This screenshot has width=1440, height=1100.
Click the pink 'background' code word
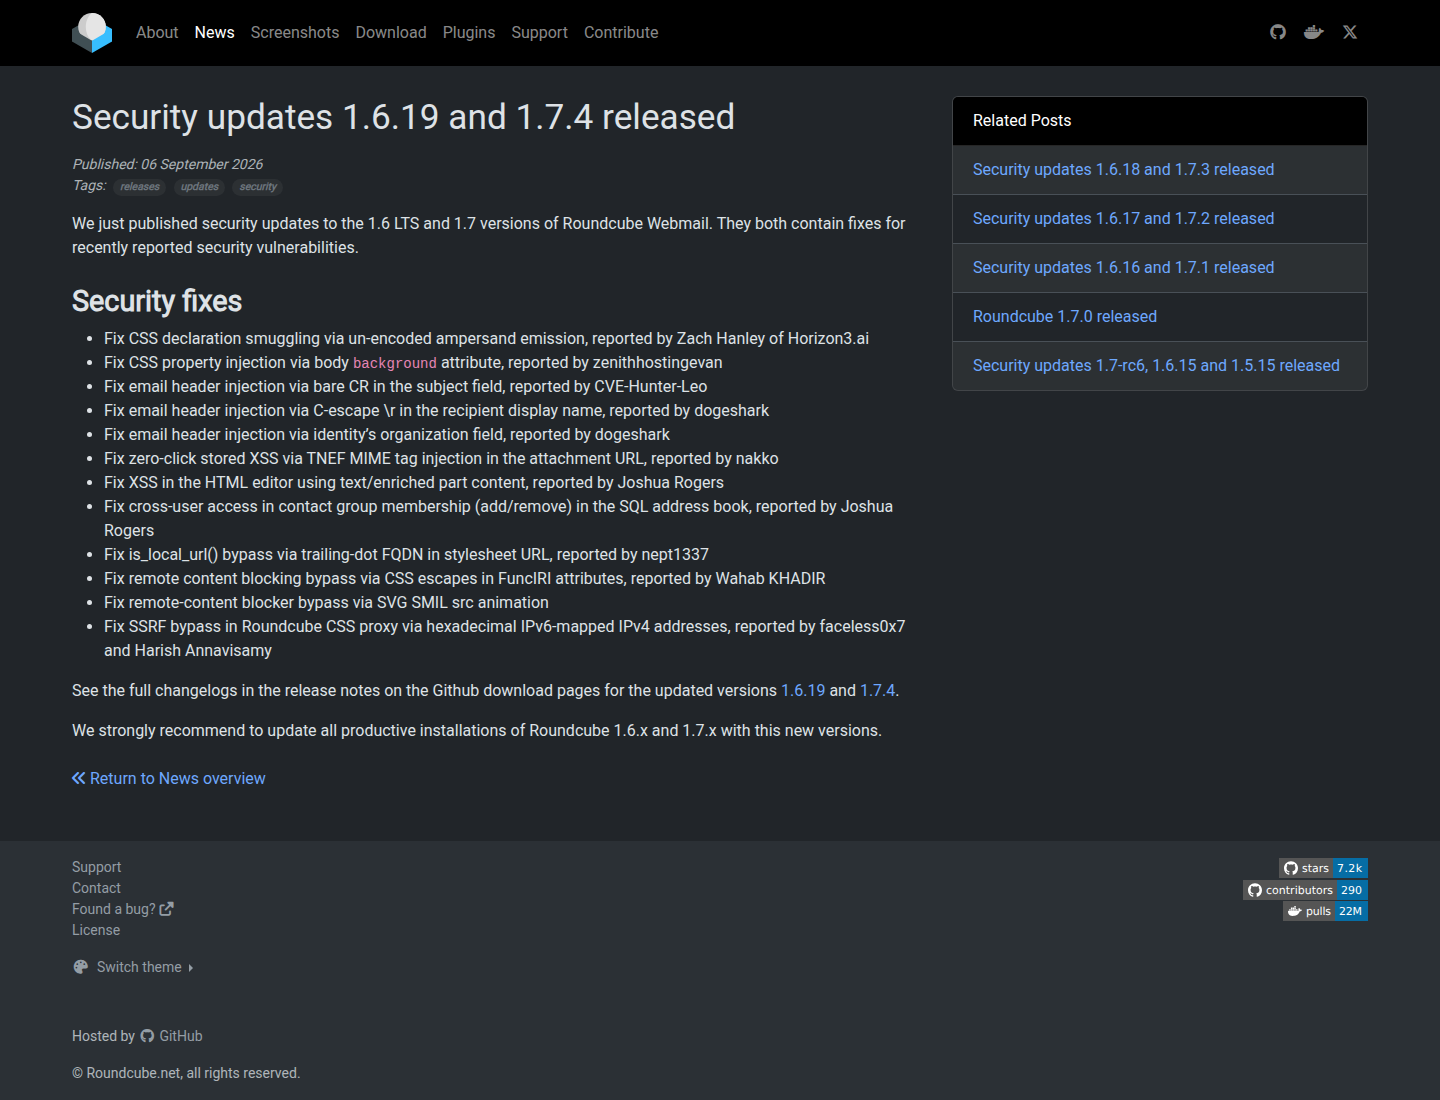coord(395,363)
